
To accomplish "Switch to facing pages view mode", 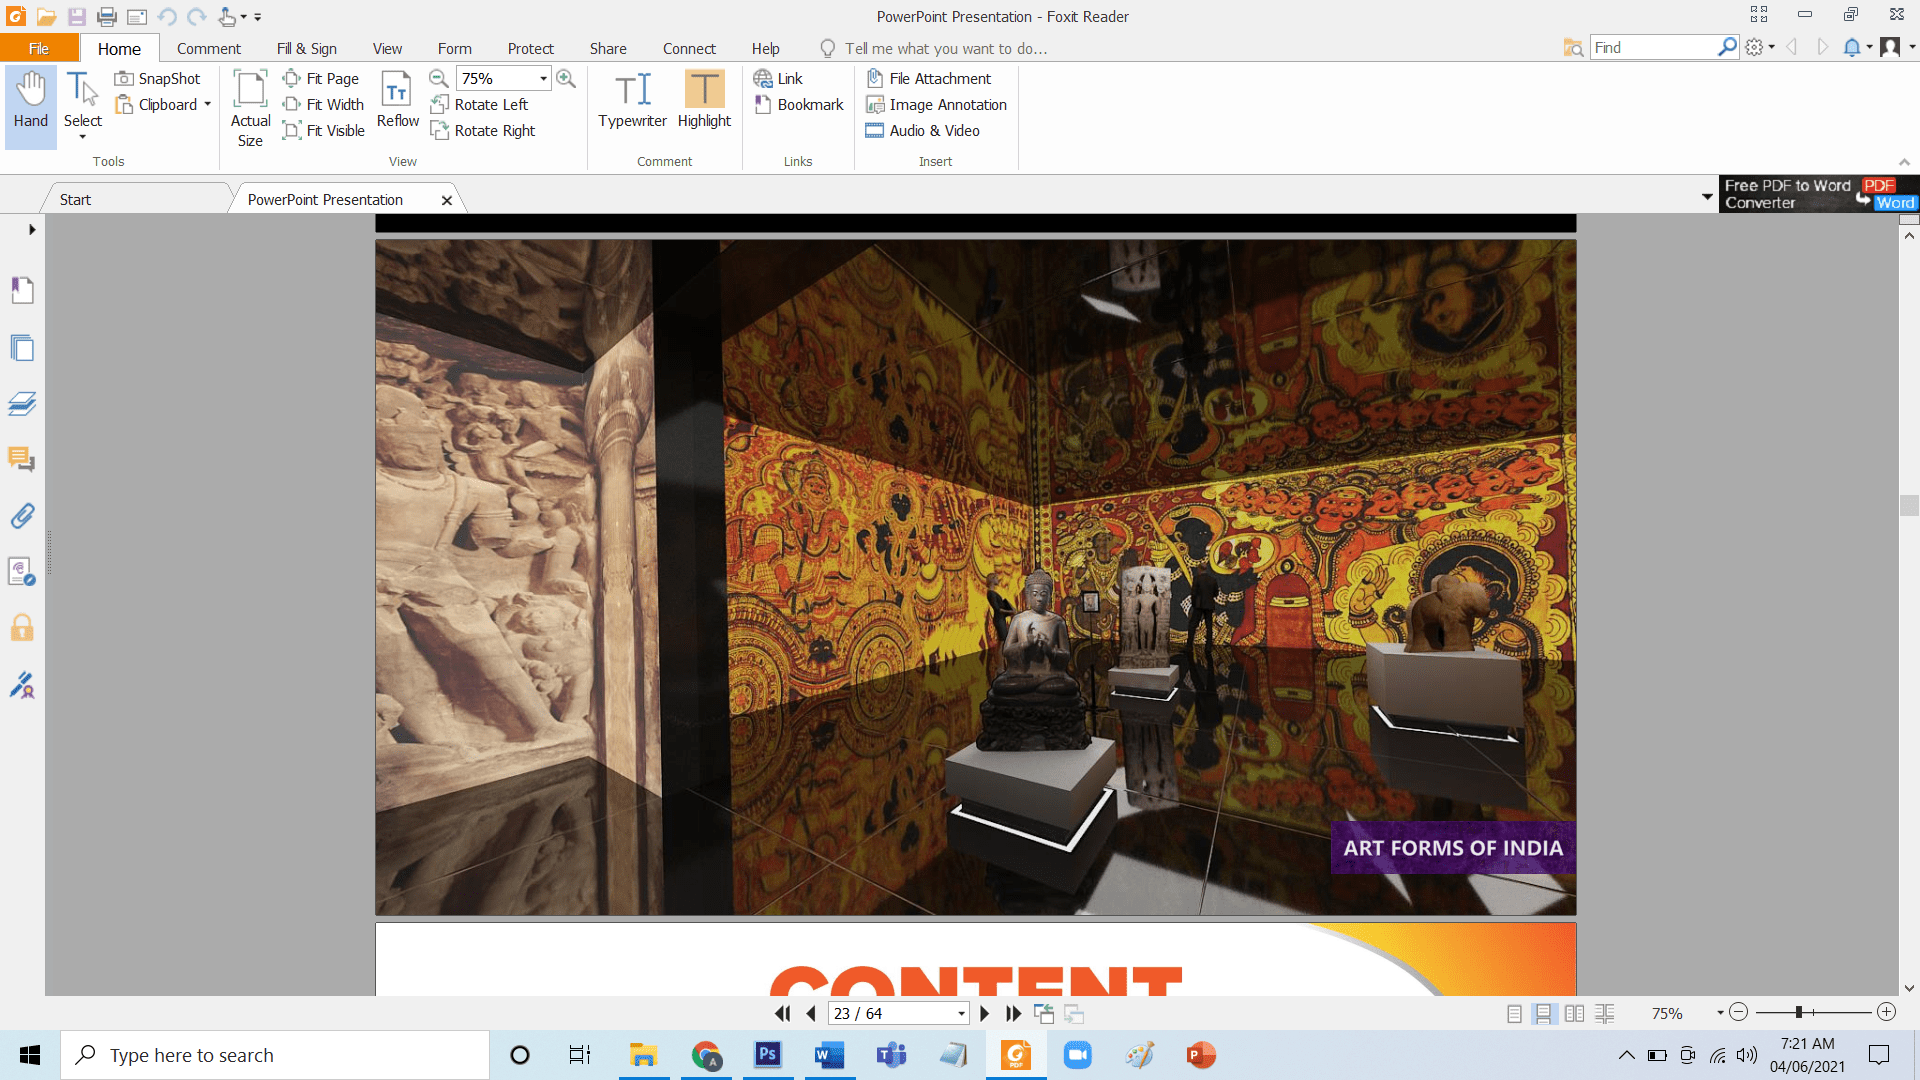I will [1574, 1013].
